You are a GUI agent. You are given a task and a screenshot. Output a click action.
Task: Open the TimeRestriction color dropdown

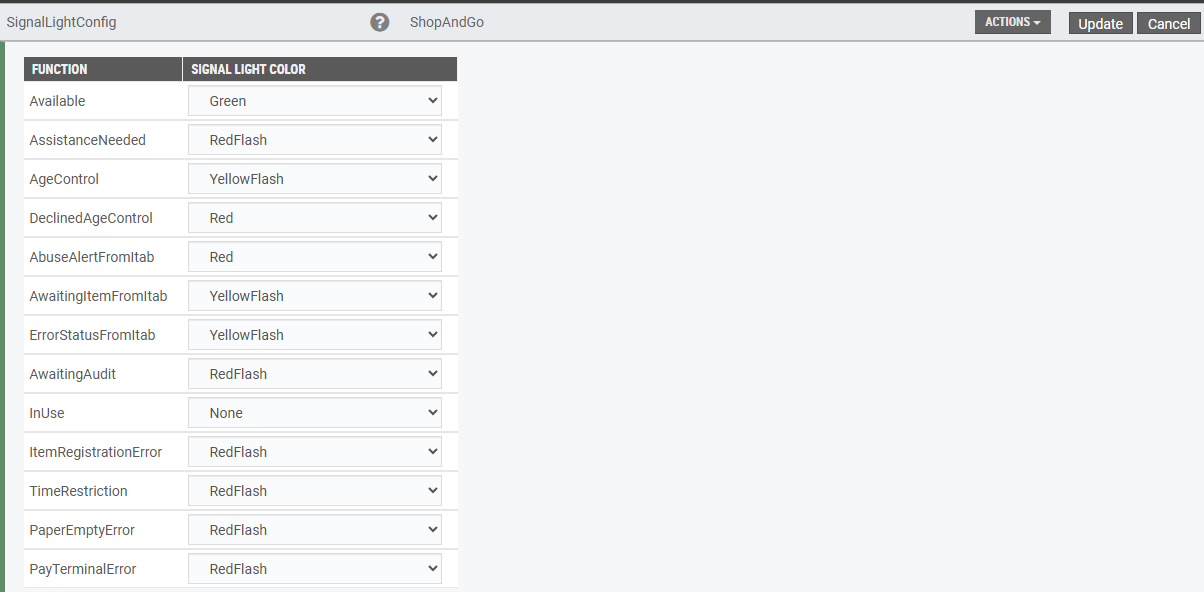coord(315,491)
